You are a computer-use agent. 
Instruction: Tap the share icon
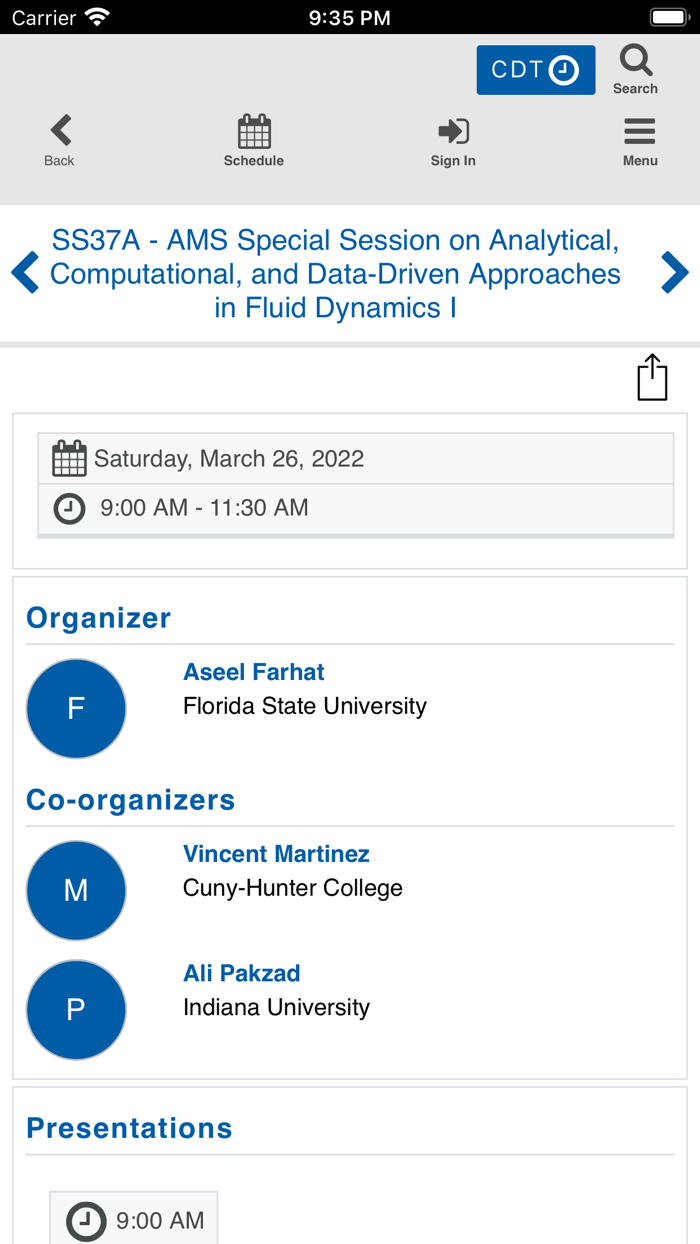[652, 378]
